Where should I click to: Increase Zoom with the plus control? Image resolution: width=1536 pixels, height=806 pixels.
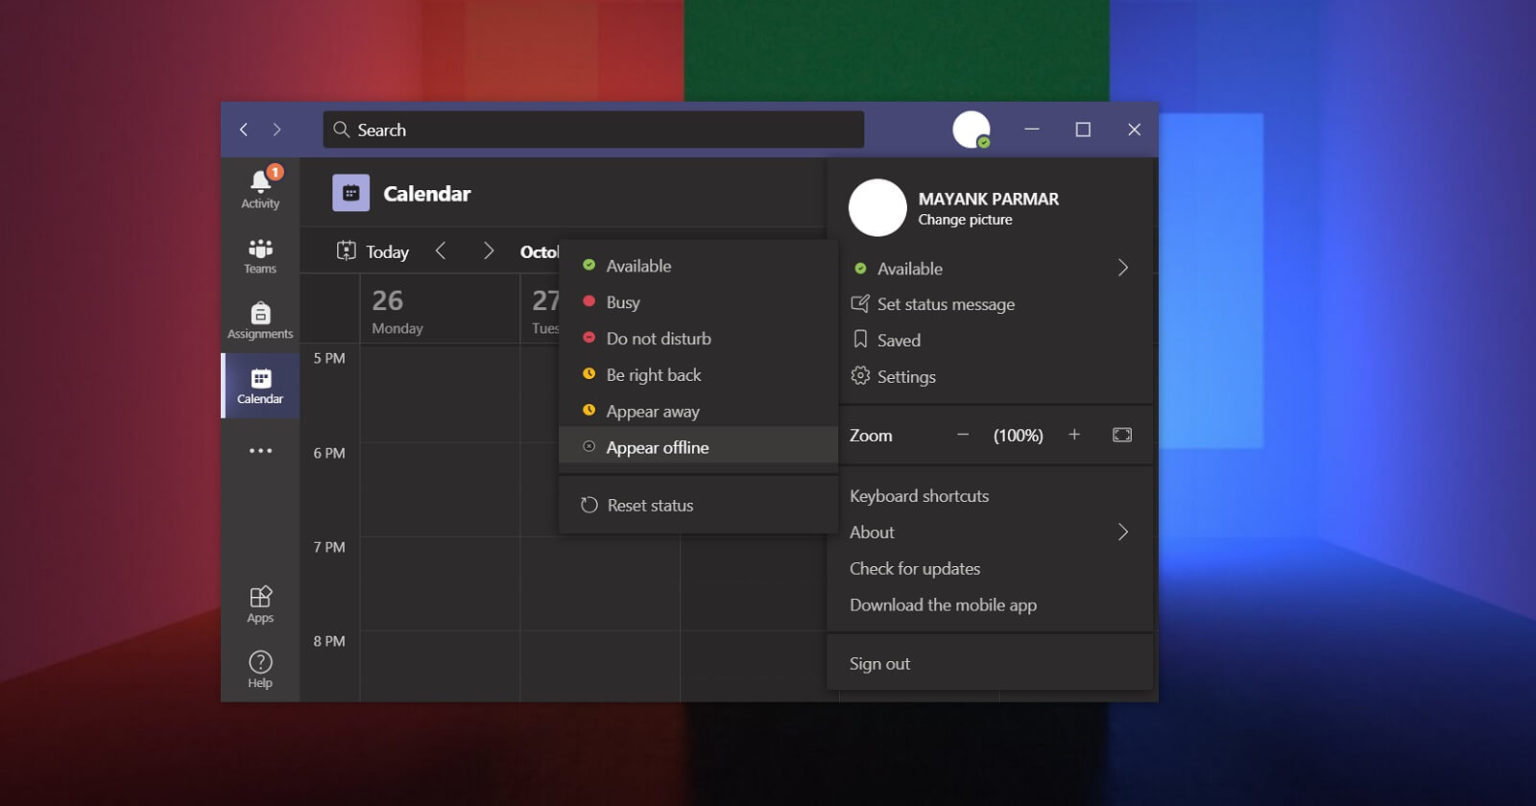click(1074, 435)
